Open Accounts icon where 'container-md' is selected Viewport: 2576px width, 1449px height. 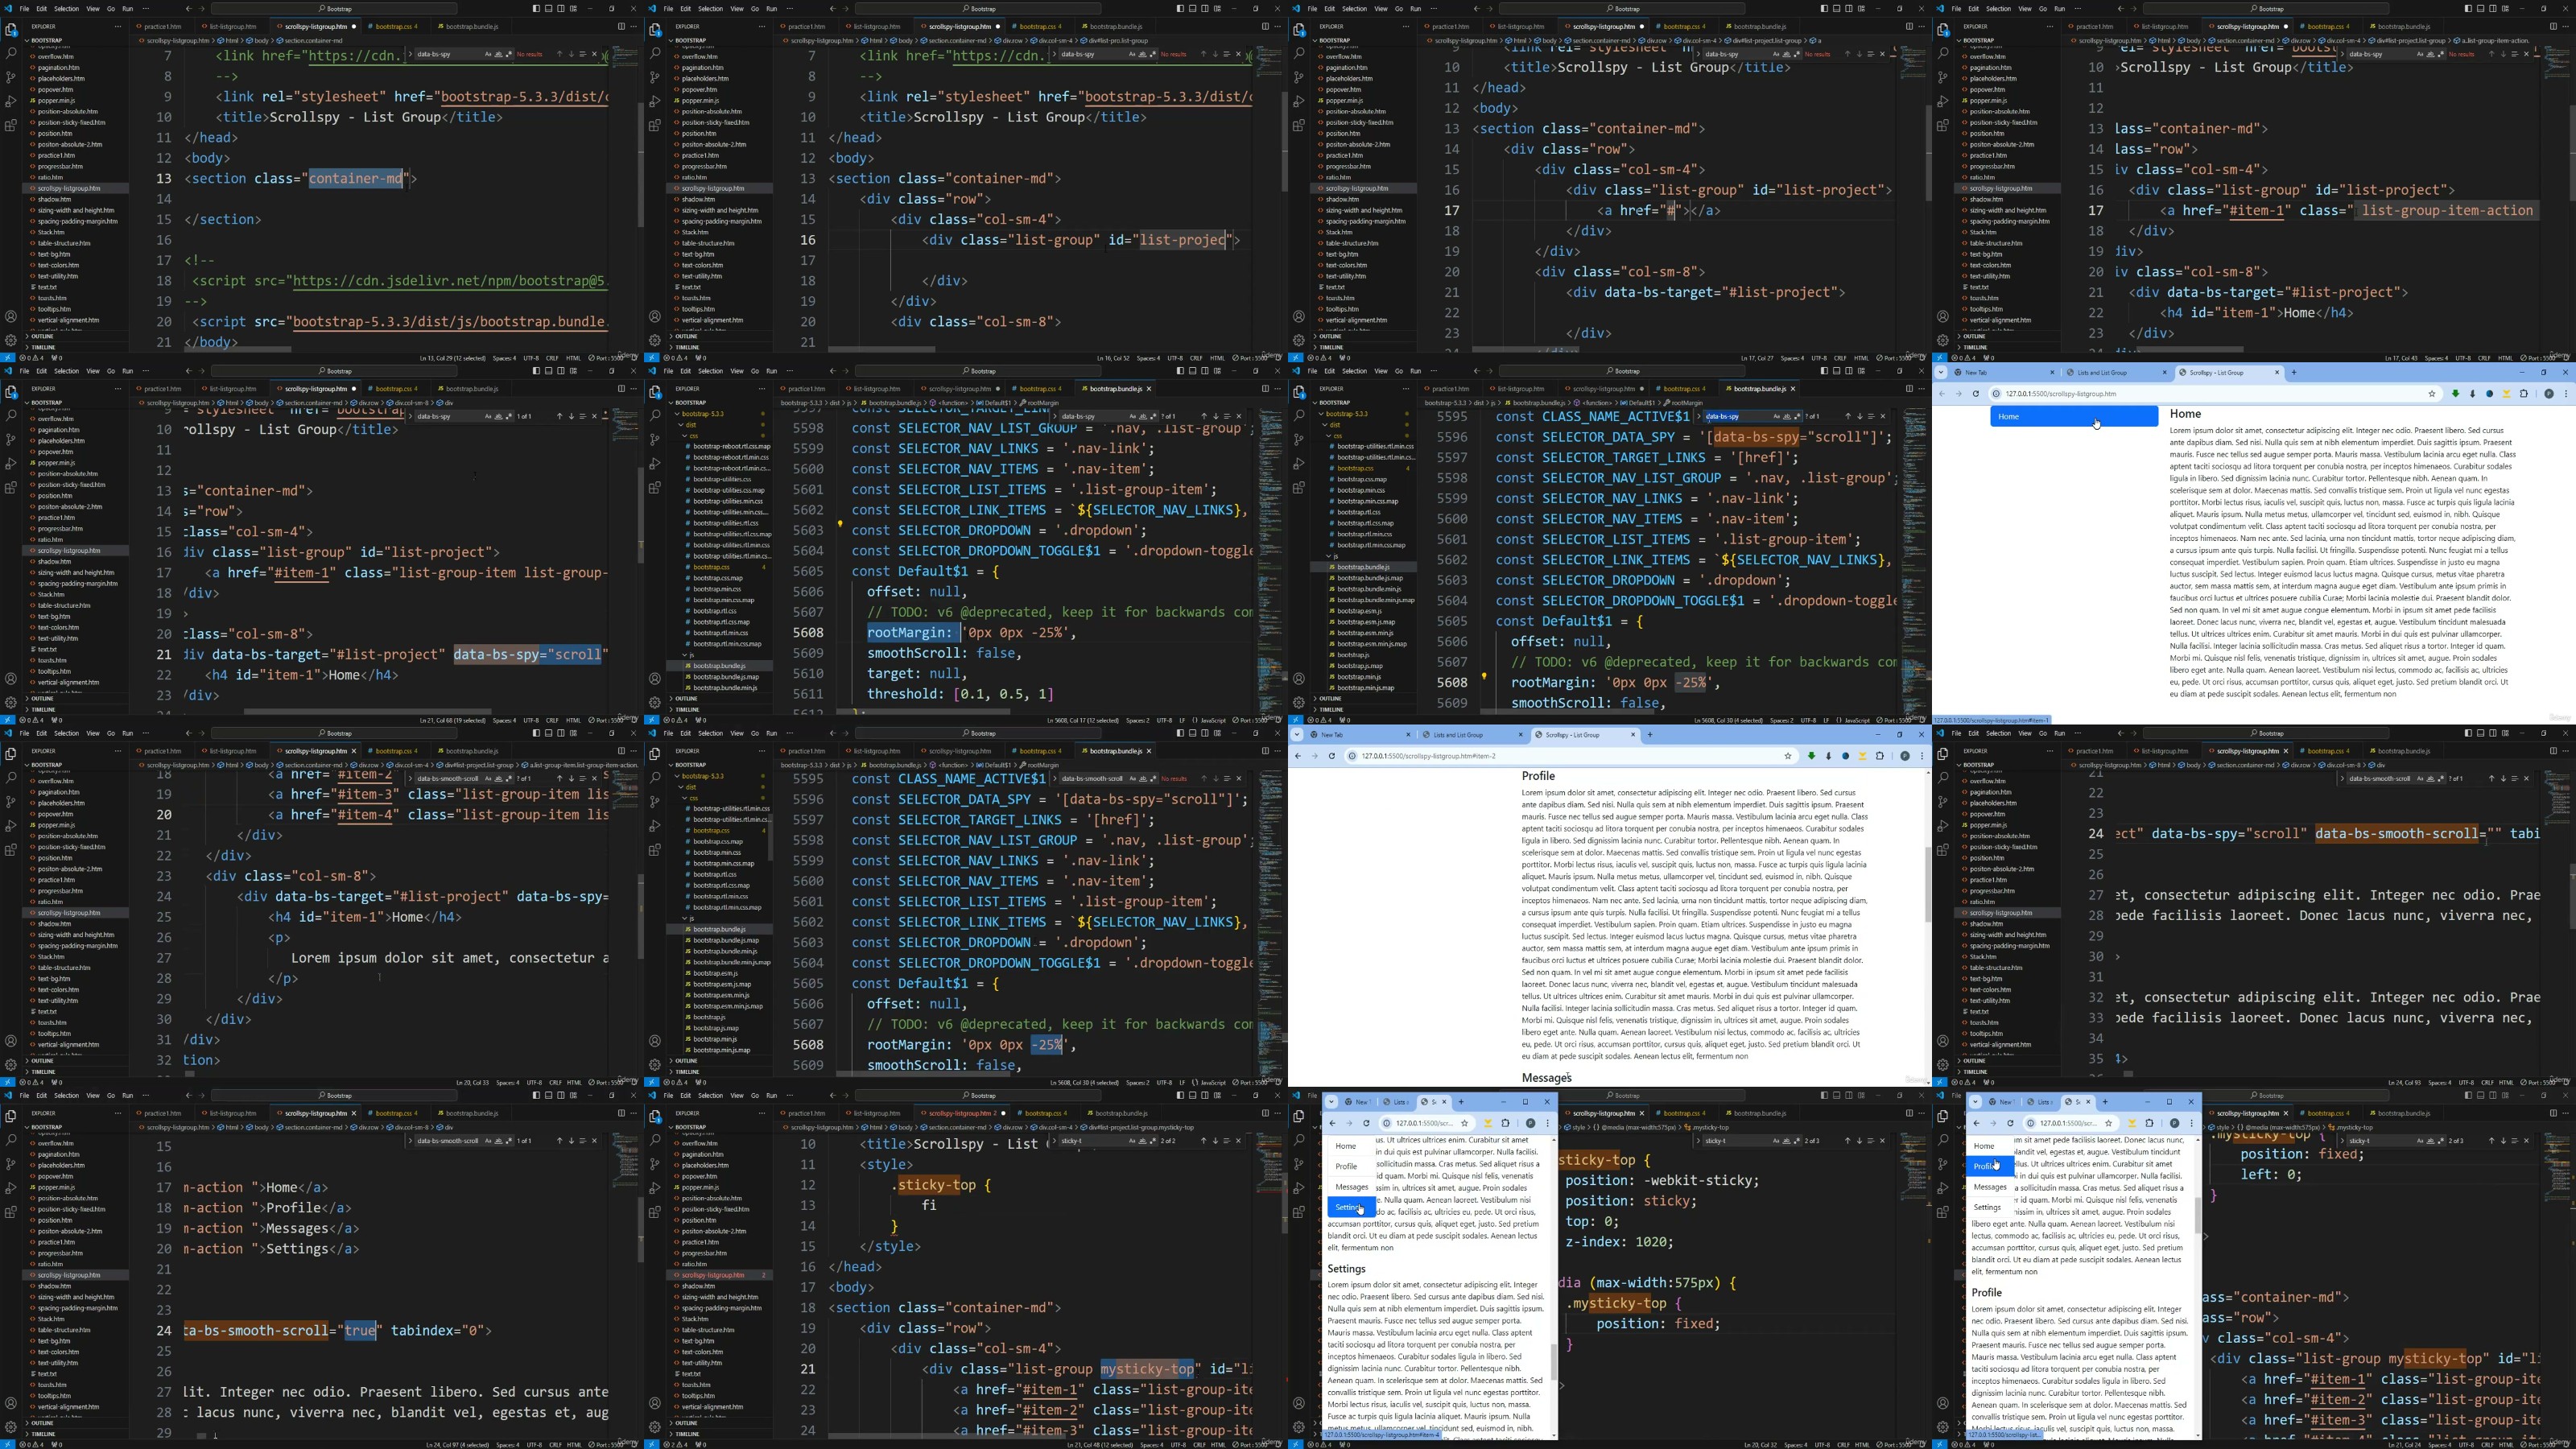(11, 316)
